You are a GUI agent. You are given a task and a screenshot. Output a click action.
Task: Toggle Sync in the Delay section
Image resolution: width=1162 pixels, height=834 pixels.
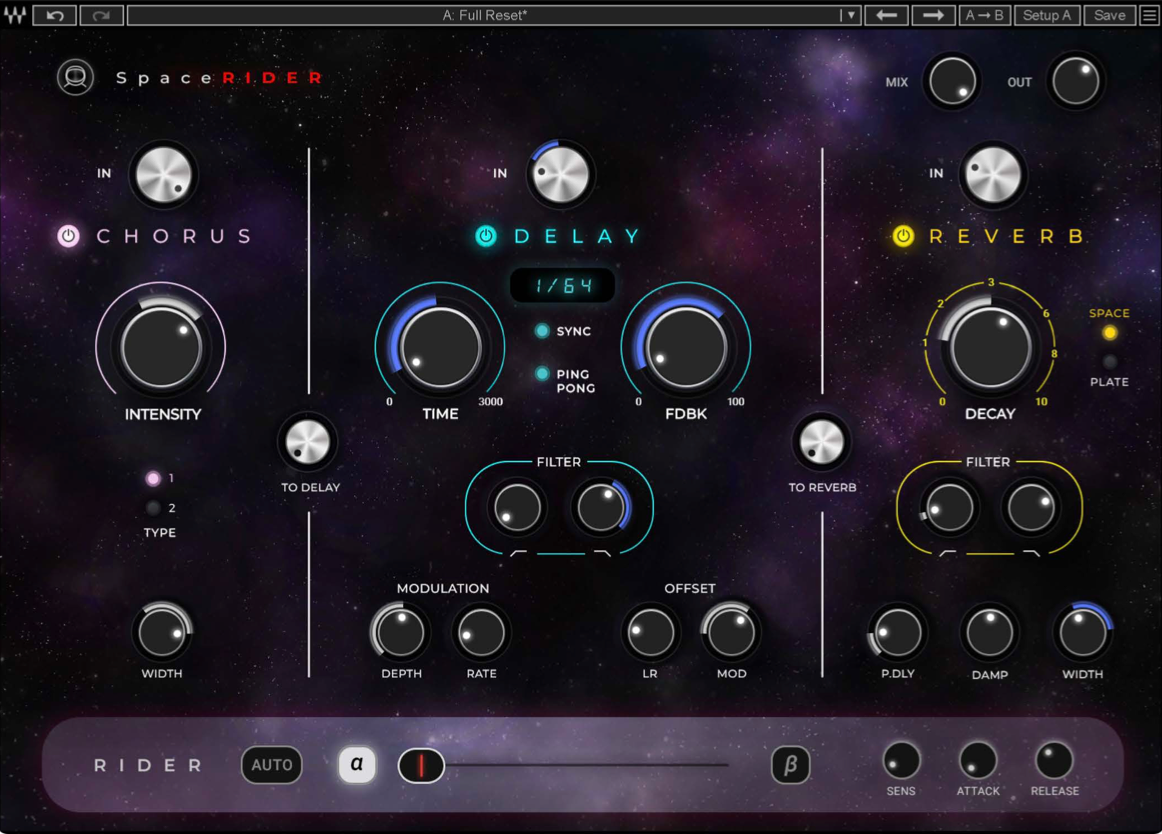coord(541,331)
